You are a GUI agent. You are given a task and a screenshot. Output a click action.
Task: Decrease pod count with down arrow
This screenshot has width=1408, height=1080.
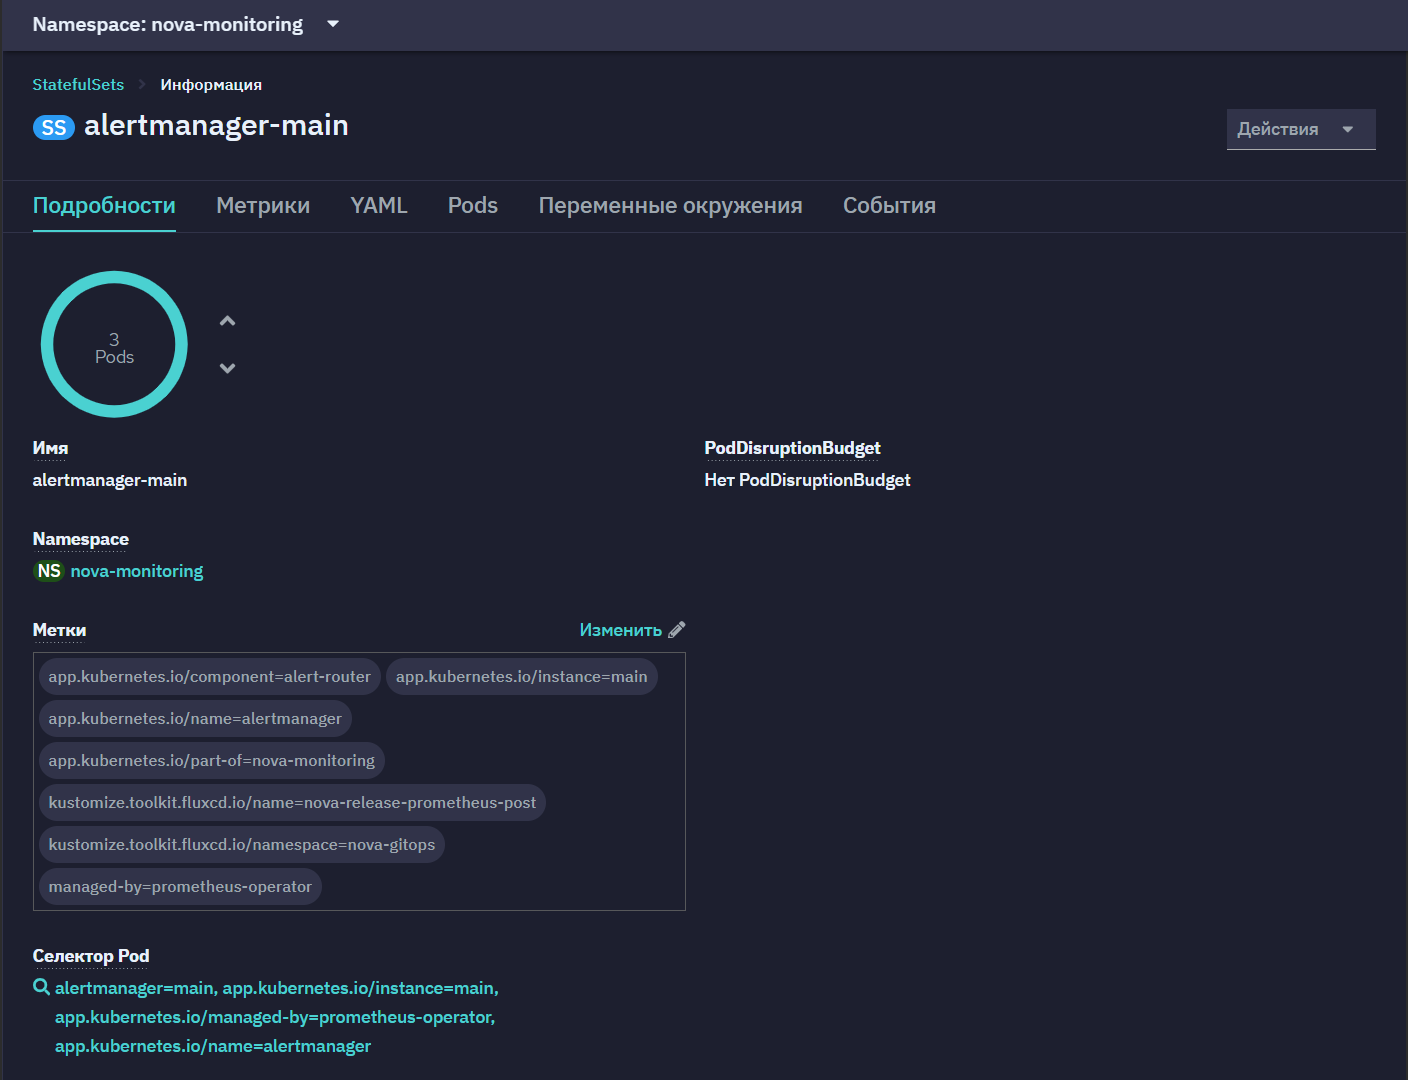[x=227, y=368]
